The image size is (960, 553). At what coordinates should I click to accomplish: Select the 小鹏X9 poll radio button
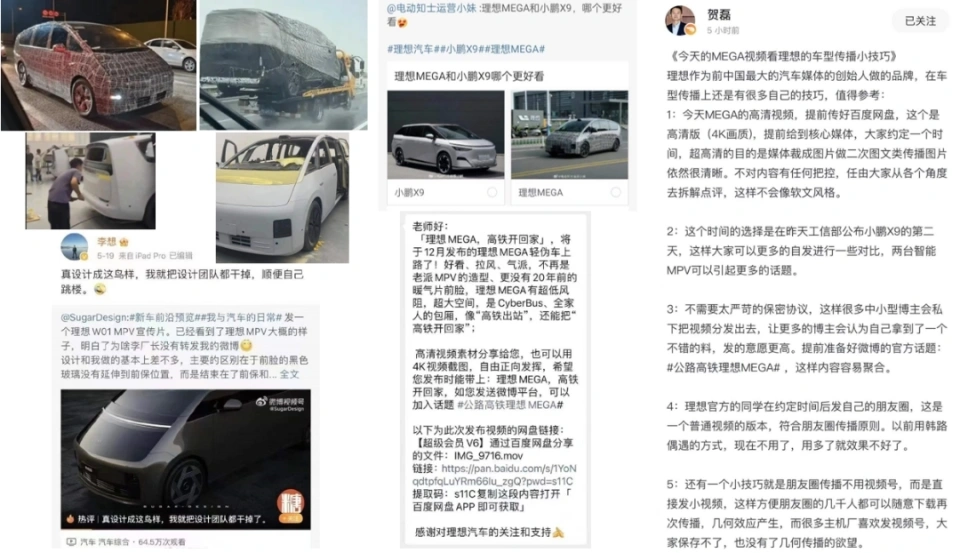point(492,192)
